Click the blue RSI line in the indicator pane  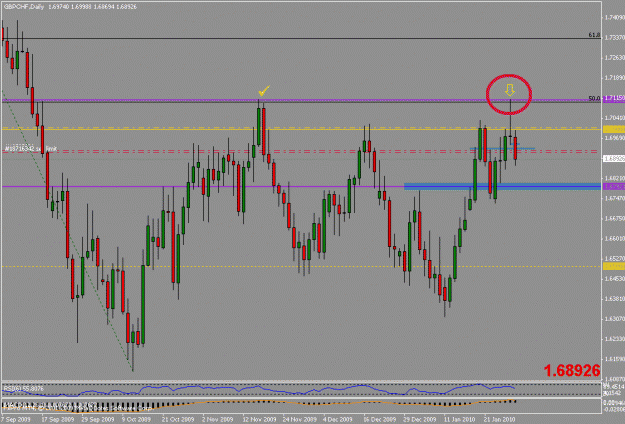[259, 389]
